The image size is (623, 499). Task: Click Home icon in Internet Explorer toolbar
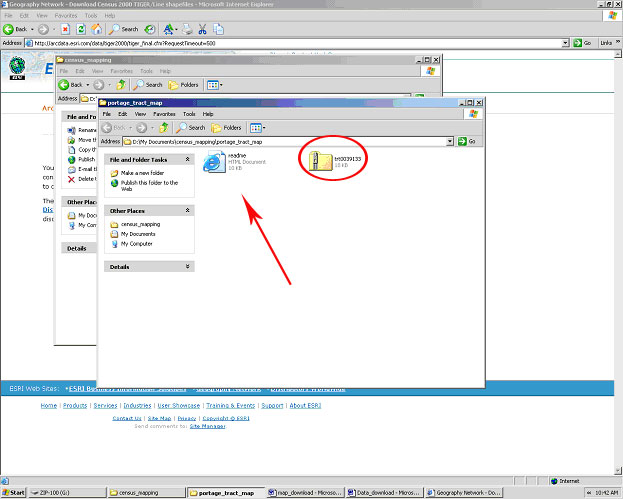[96, 29]
